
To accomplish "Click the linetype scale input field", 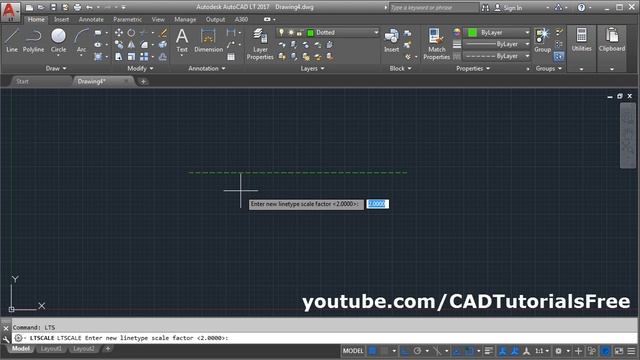I will pyautogui.click(x=378, y=204).
